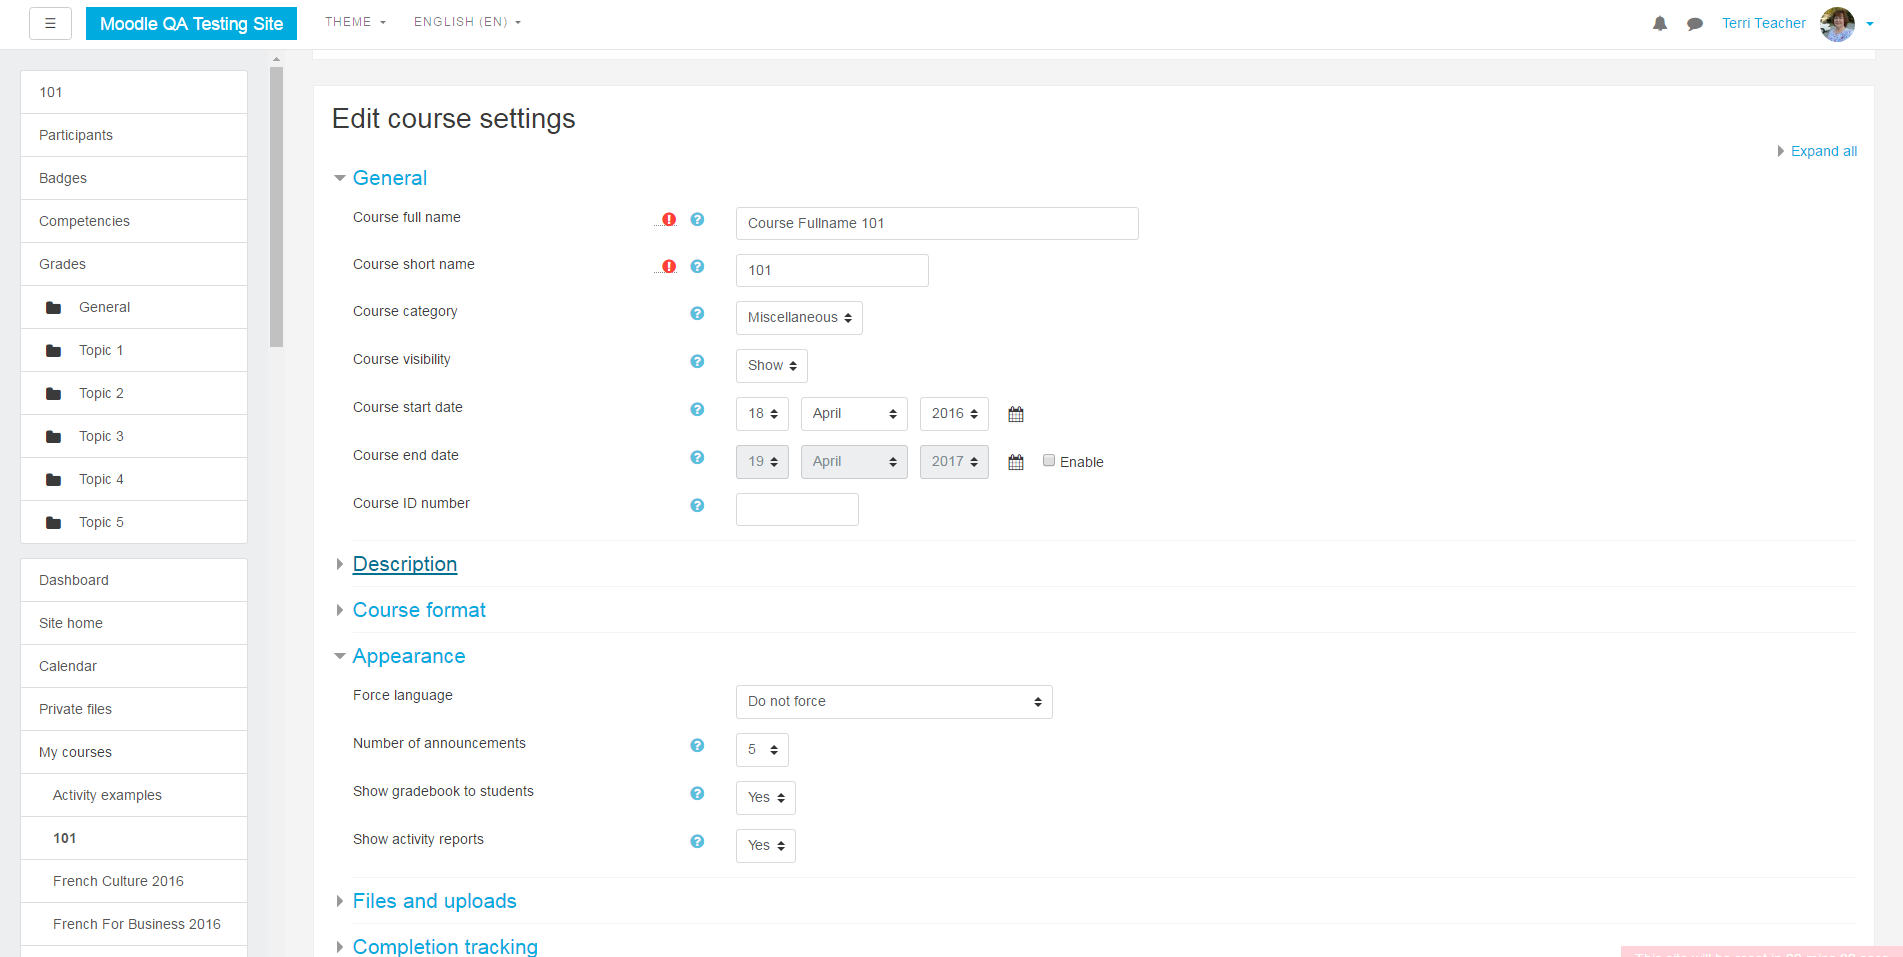1903x957 pixels.
Task: Open the ENGLISH (EN) language menu
Action: [467, 22]
